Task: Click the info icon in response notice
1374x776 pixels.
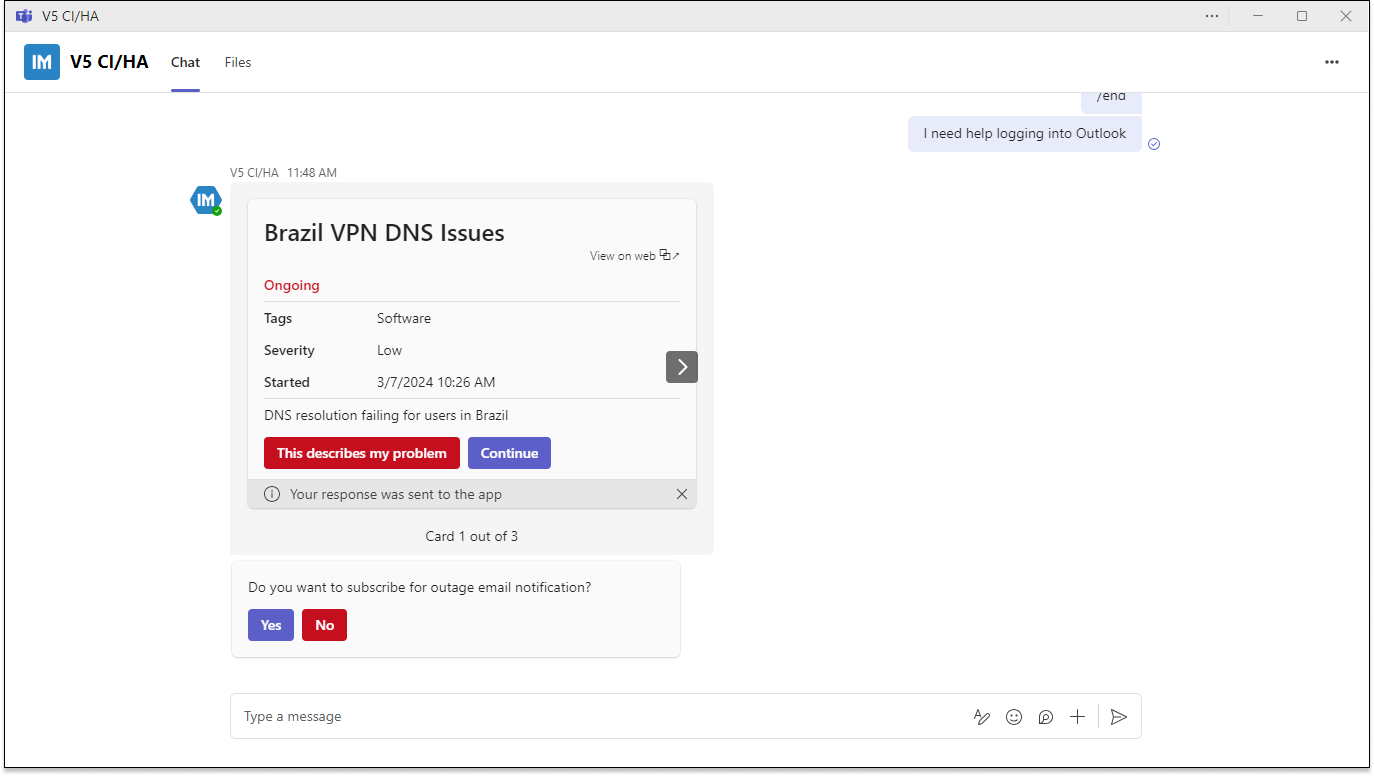Action: (x=272, y=494)
